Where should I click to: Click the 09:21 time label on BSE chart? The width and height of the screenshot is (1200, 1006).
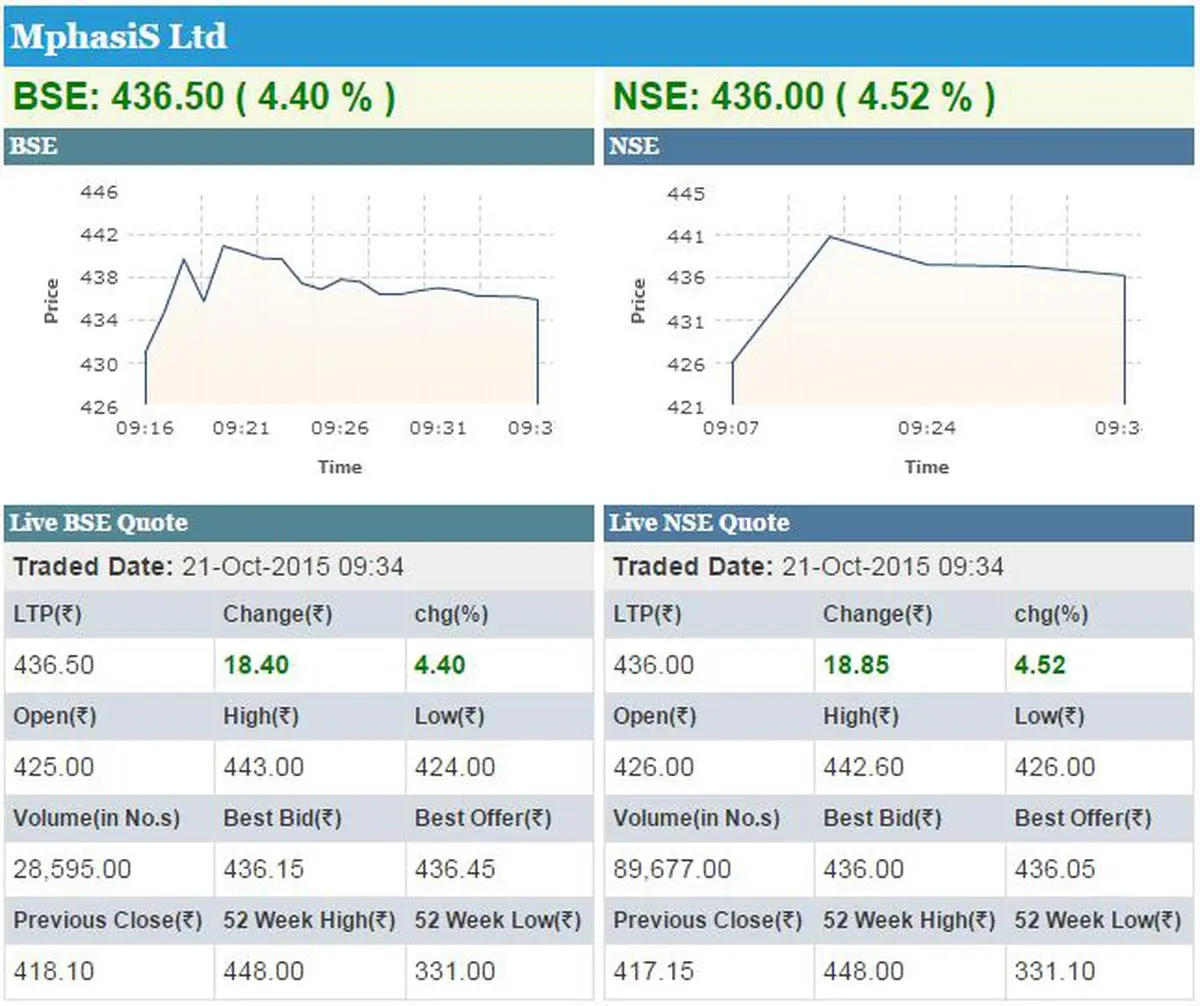click(x=241, y=429)
